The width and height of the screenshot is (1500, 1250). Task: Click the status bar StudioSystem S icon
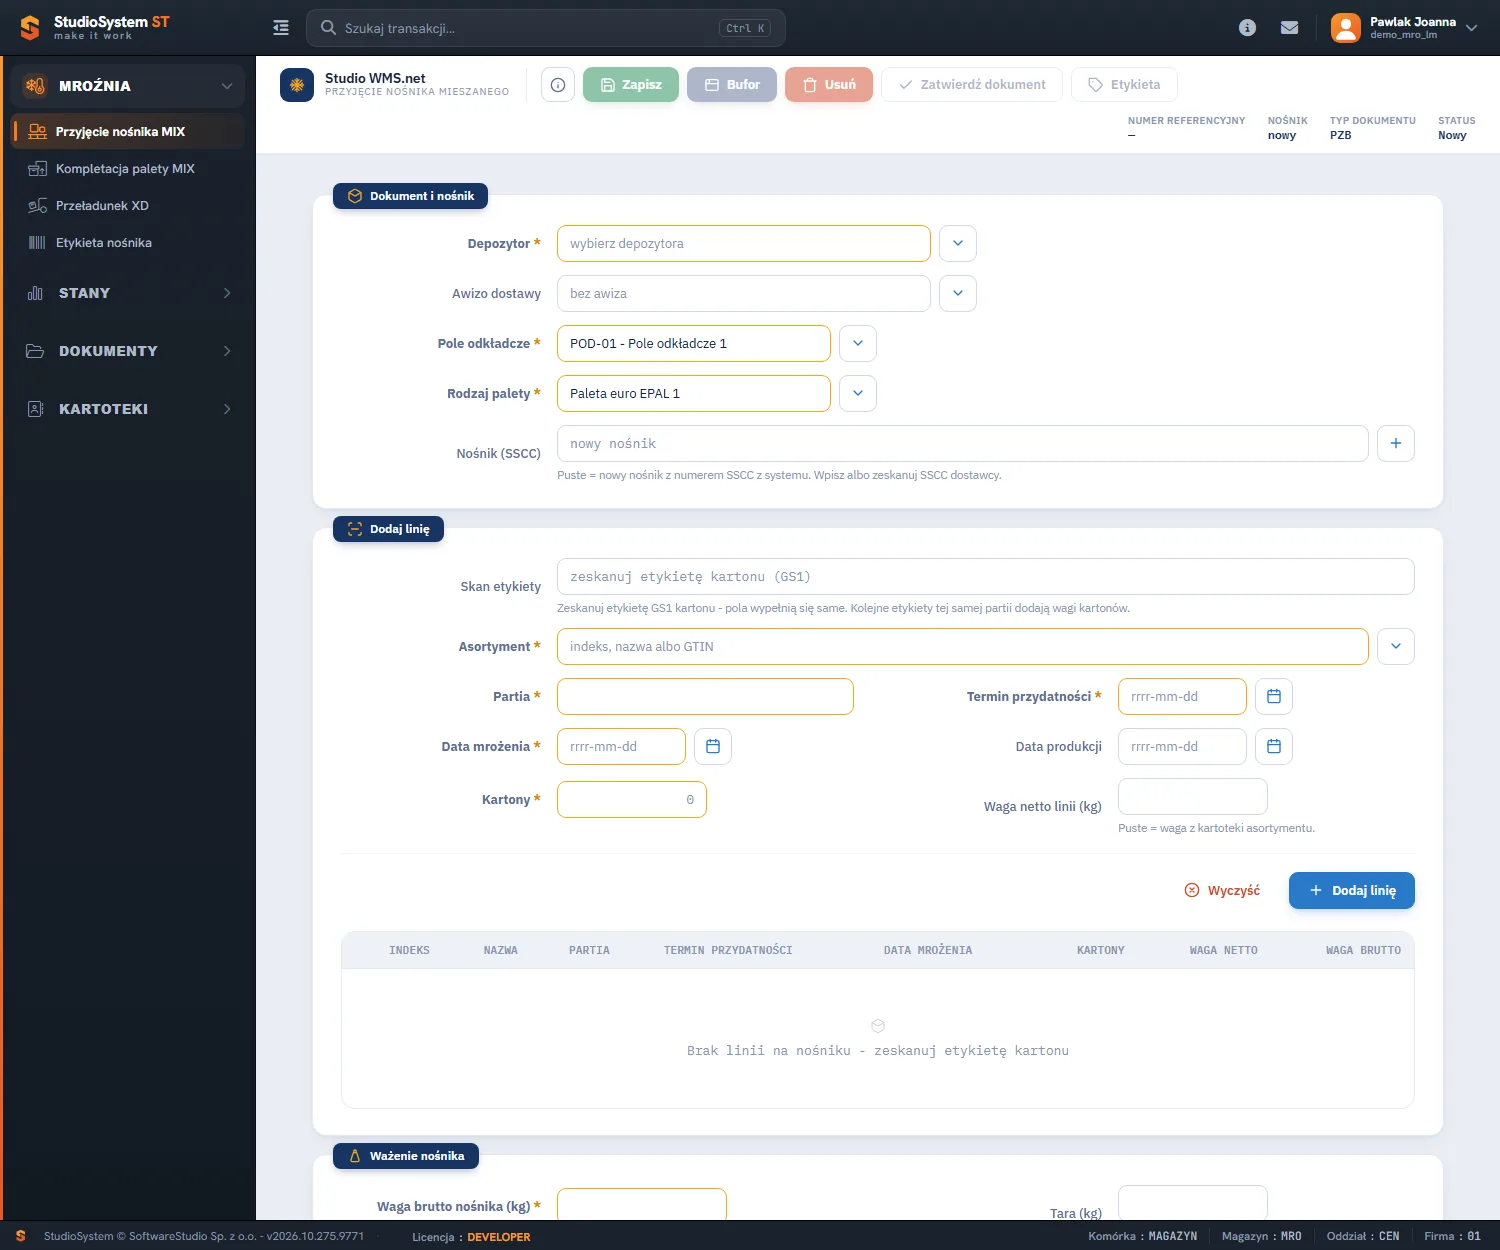(20, 1236)
